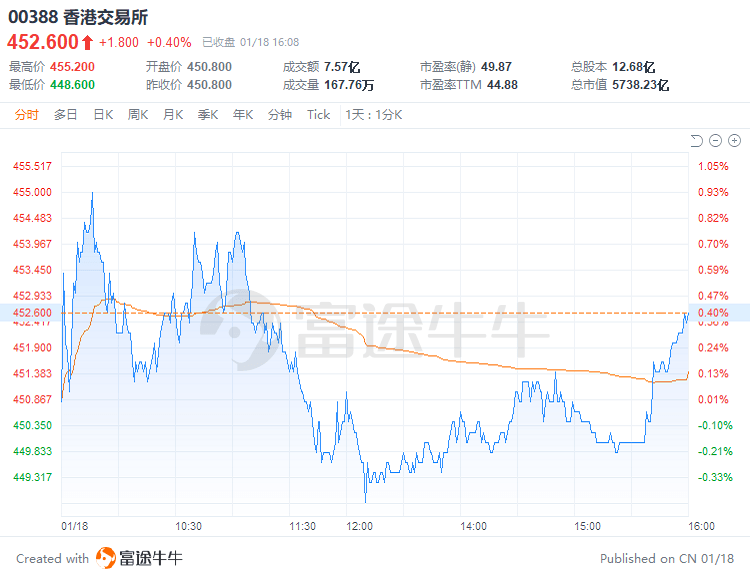
Task: Open the 1天：1分K period selector
Action: (x=373, y=115)
